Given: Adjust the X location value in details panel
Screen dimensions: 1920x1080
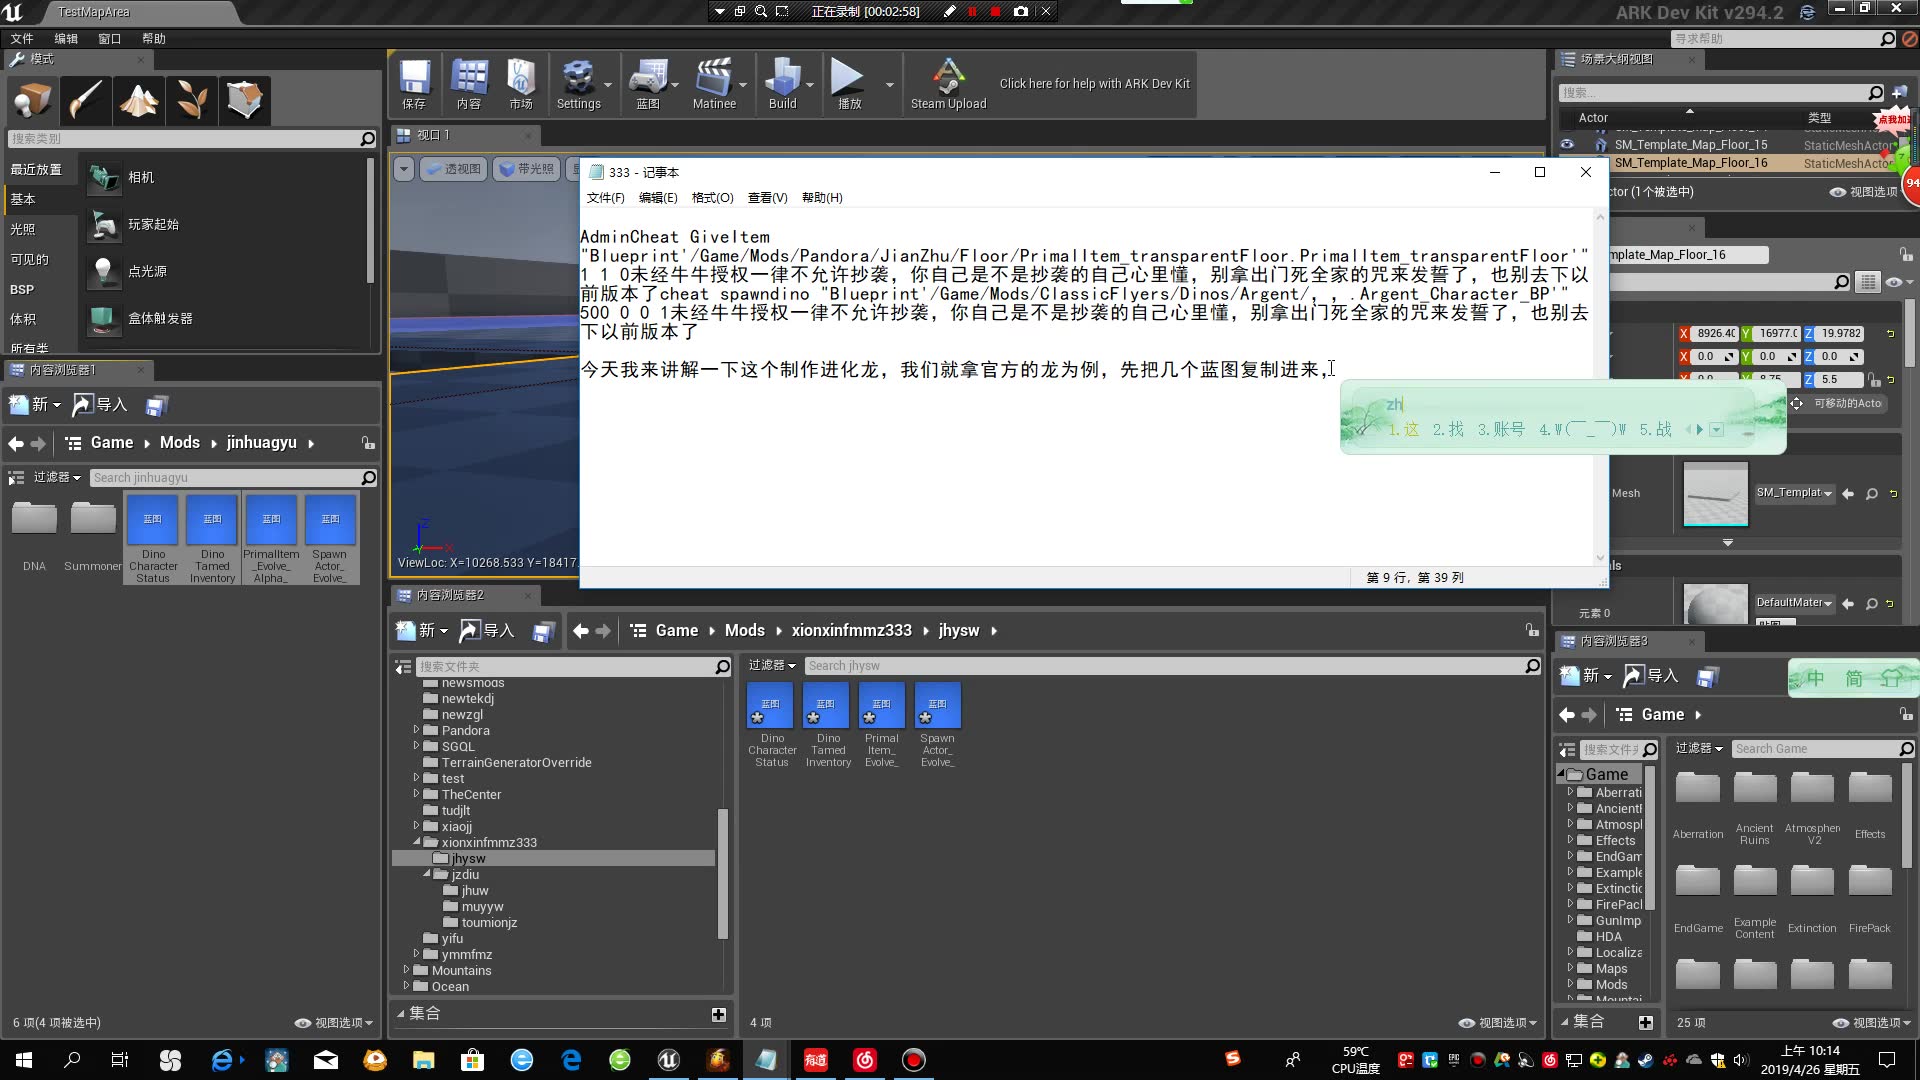Looking at the screenshot, I should 1712,332.
